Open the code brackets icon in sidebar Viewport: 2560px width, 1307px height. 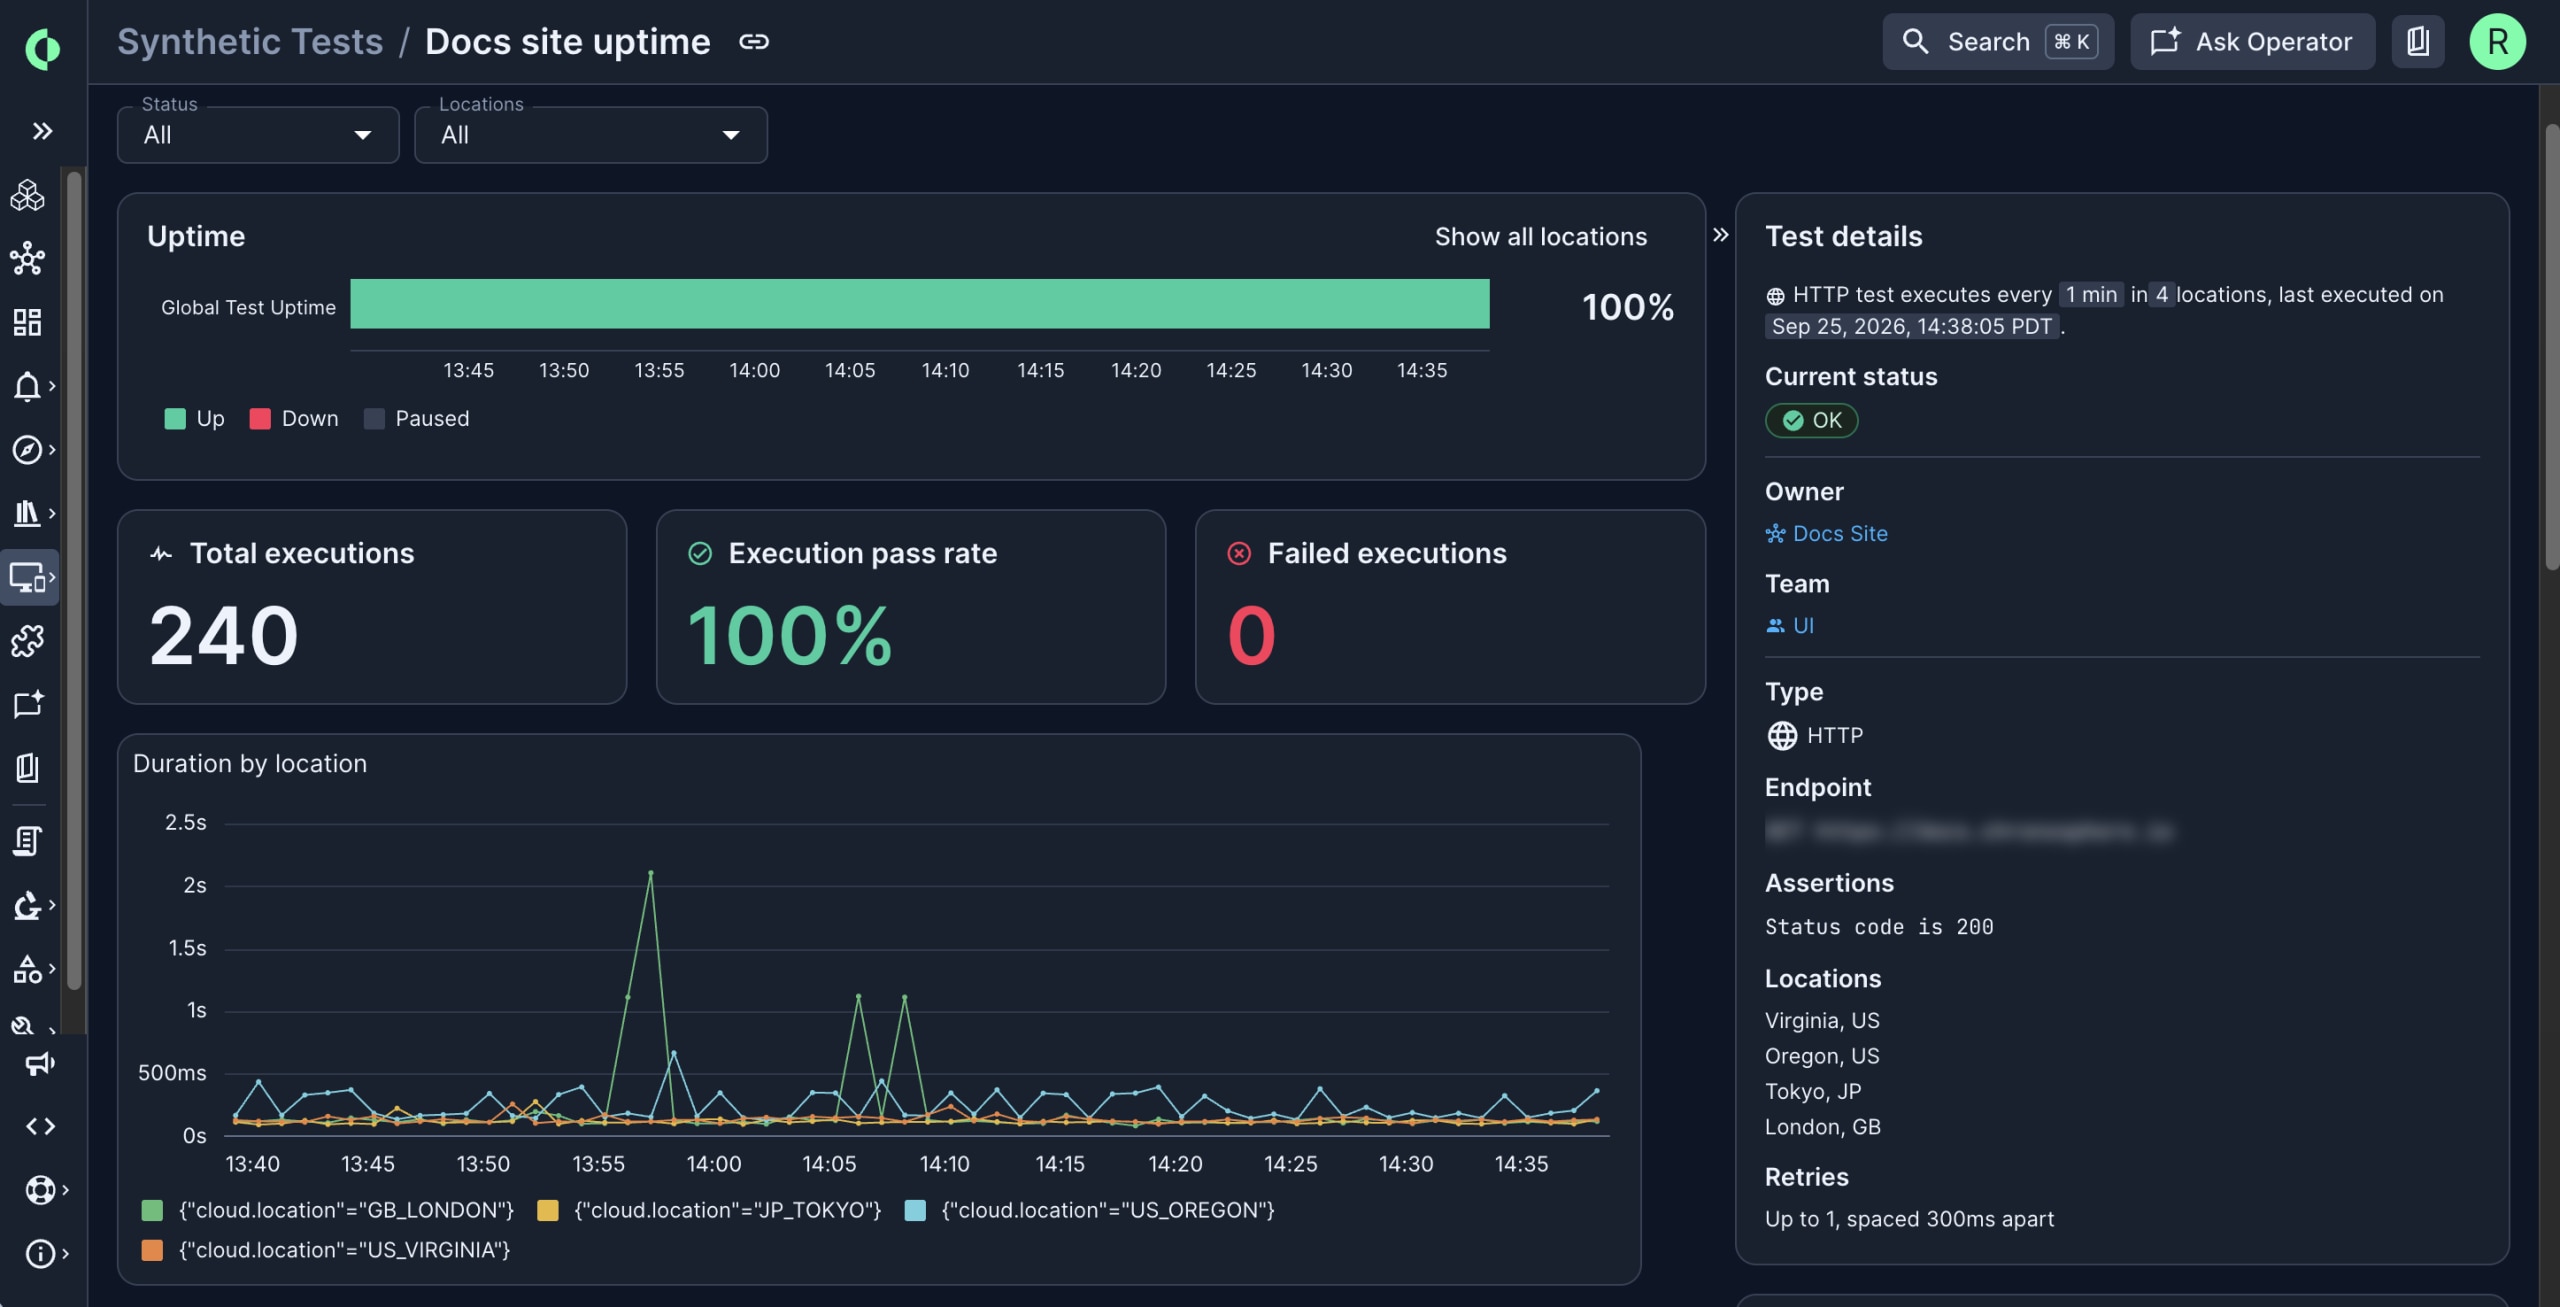[40, 1126]
